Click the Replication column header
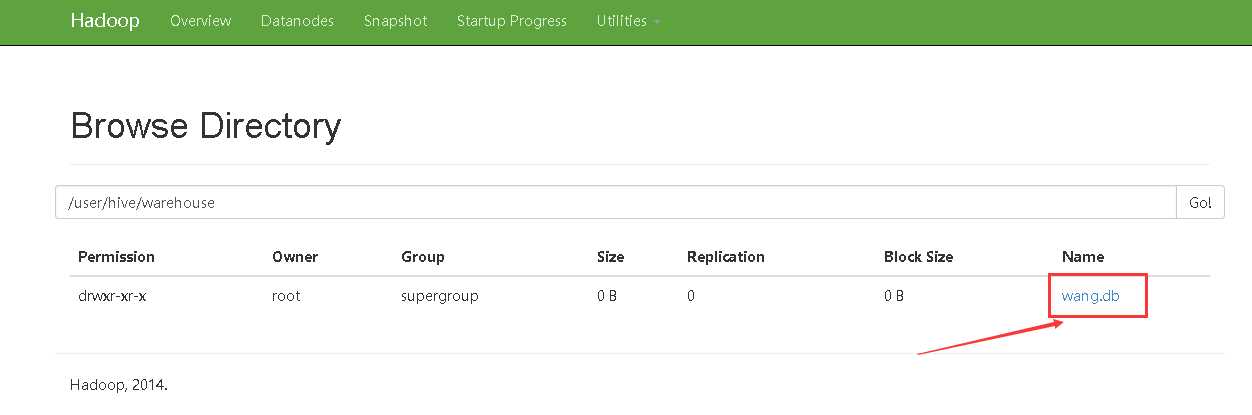The image size is (1252, 415). click(x=725, y=257)
